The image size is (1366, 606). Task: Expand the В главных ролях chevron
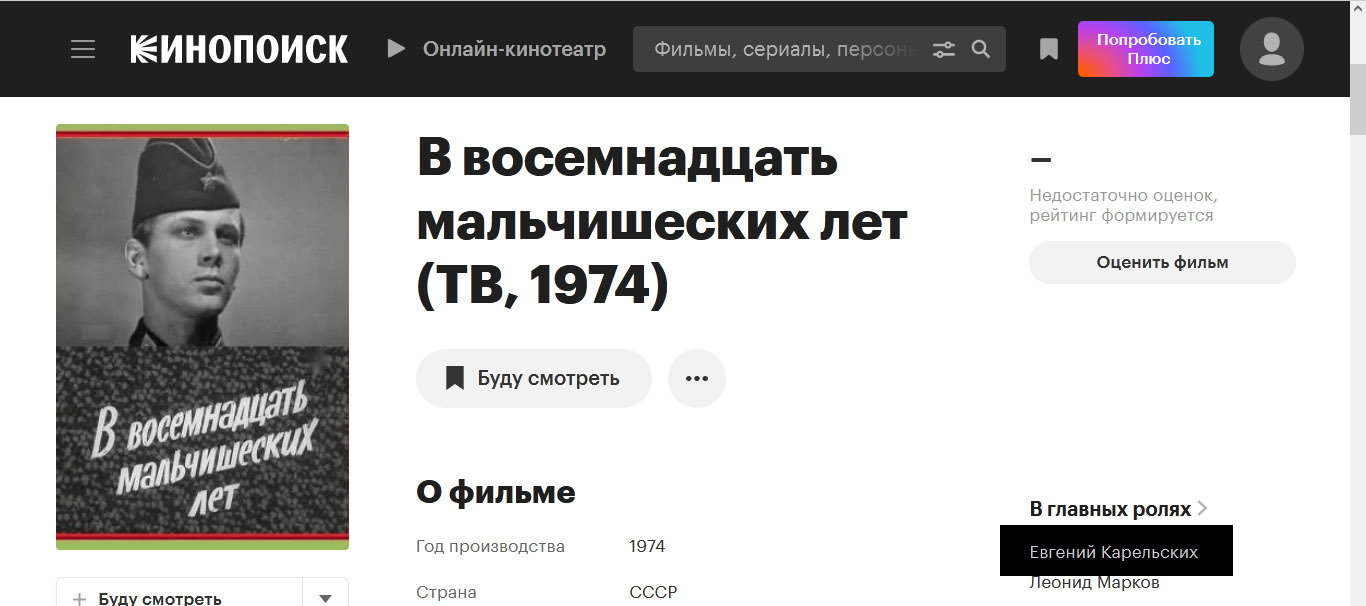[x=1202, y=509]
